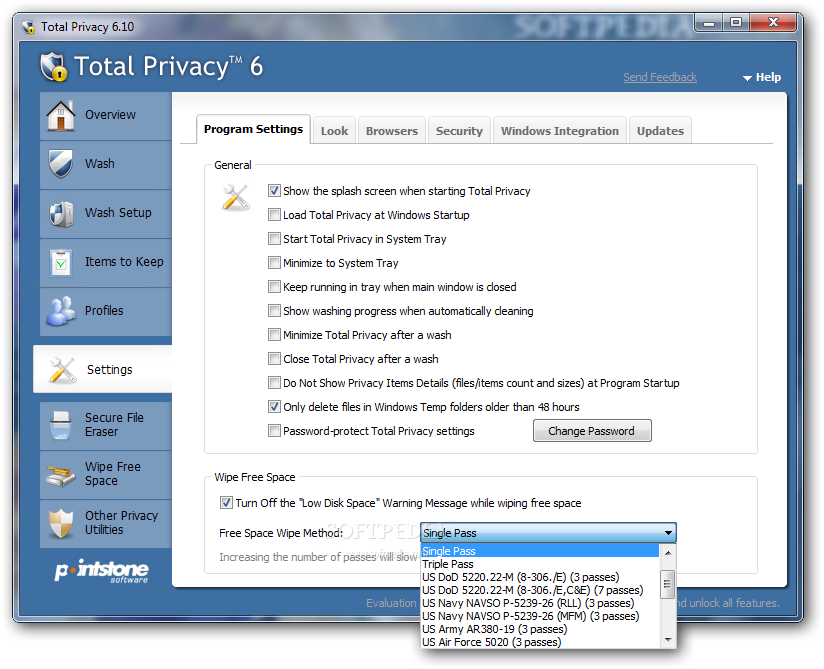Select US Army AR380-19 (3 passes)
This screenshot has width=824, height=669.
(540, 629)
